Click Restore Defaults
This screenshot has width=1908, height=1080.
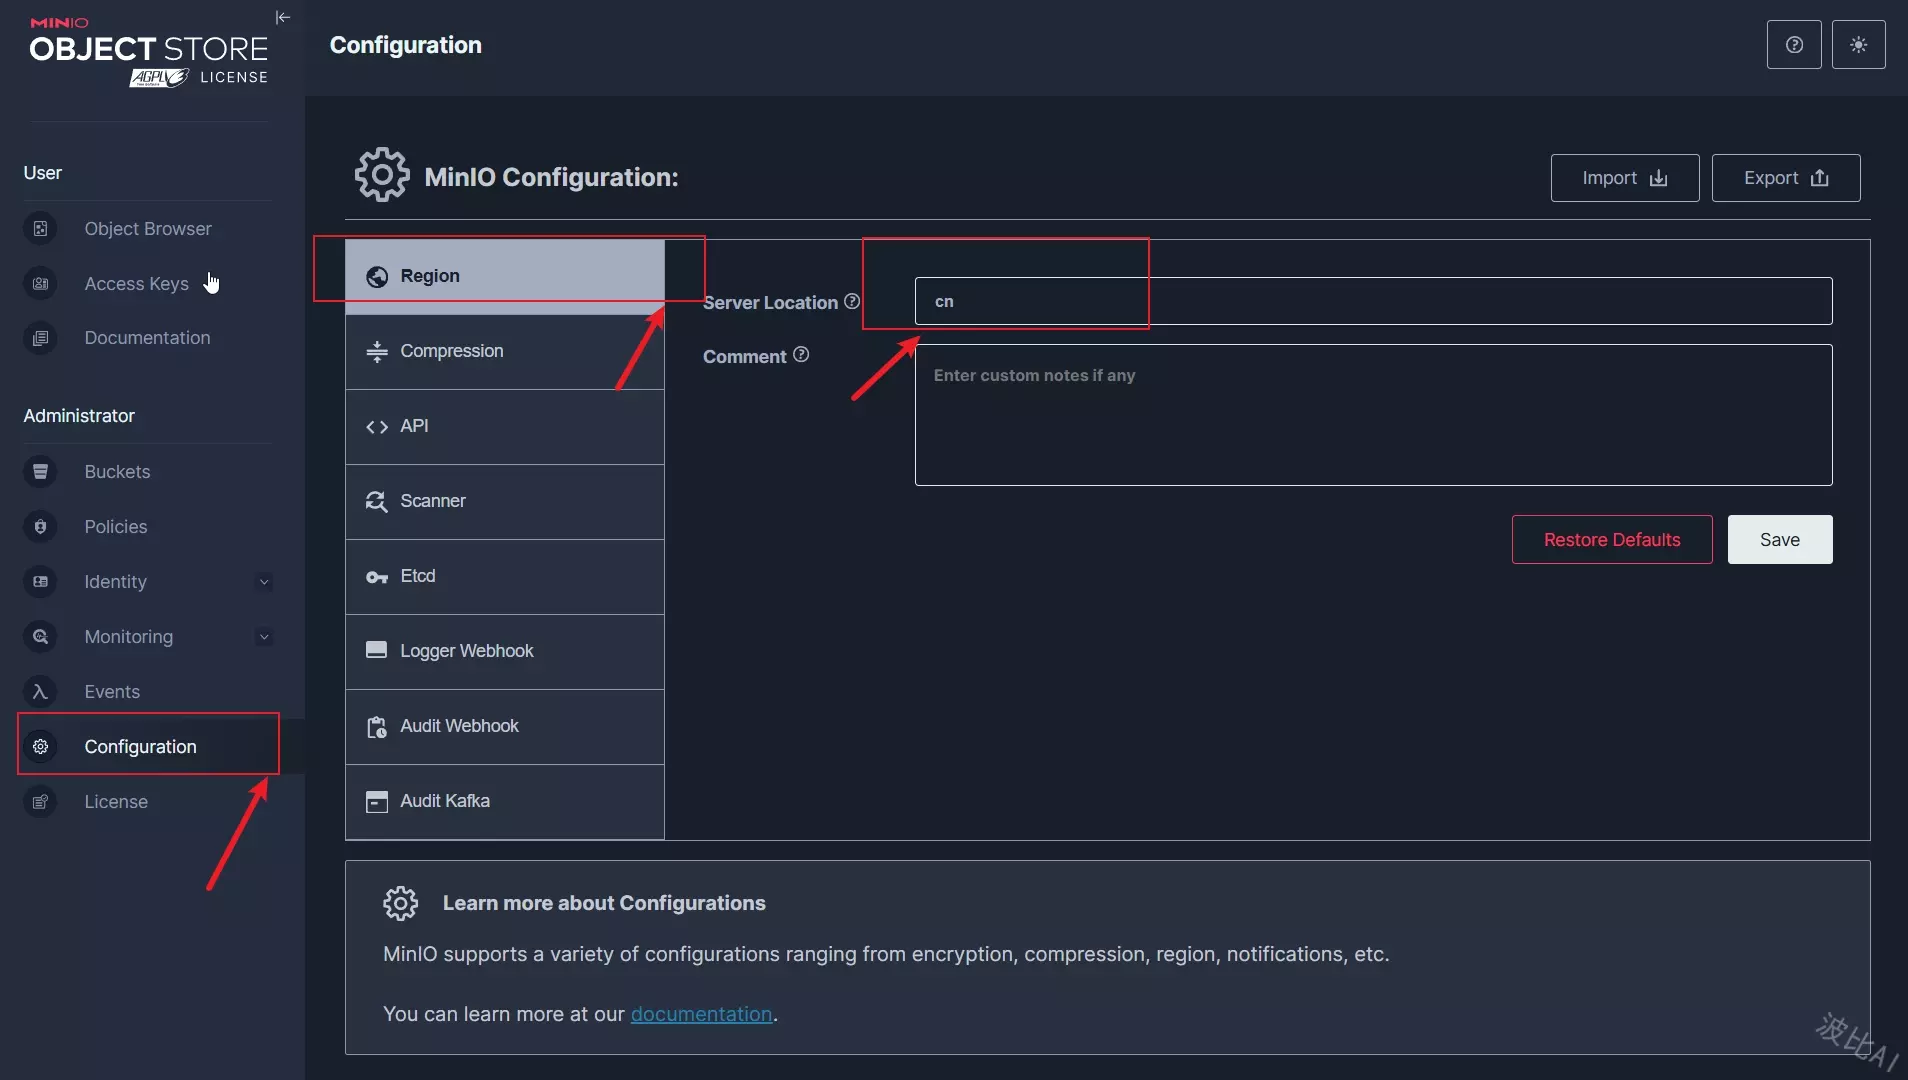pos(1612,540)
